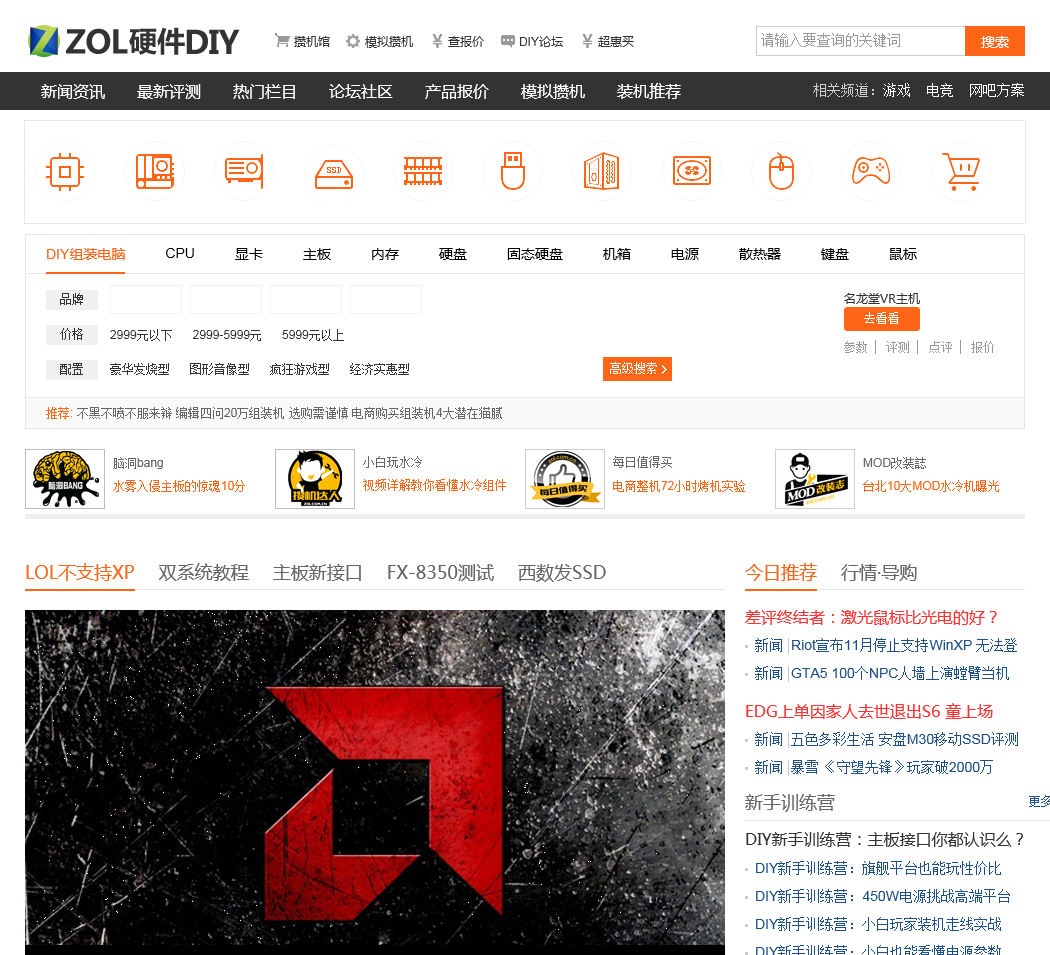Select the 主板 product tab

point(317,254)
